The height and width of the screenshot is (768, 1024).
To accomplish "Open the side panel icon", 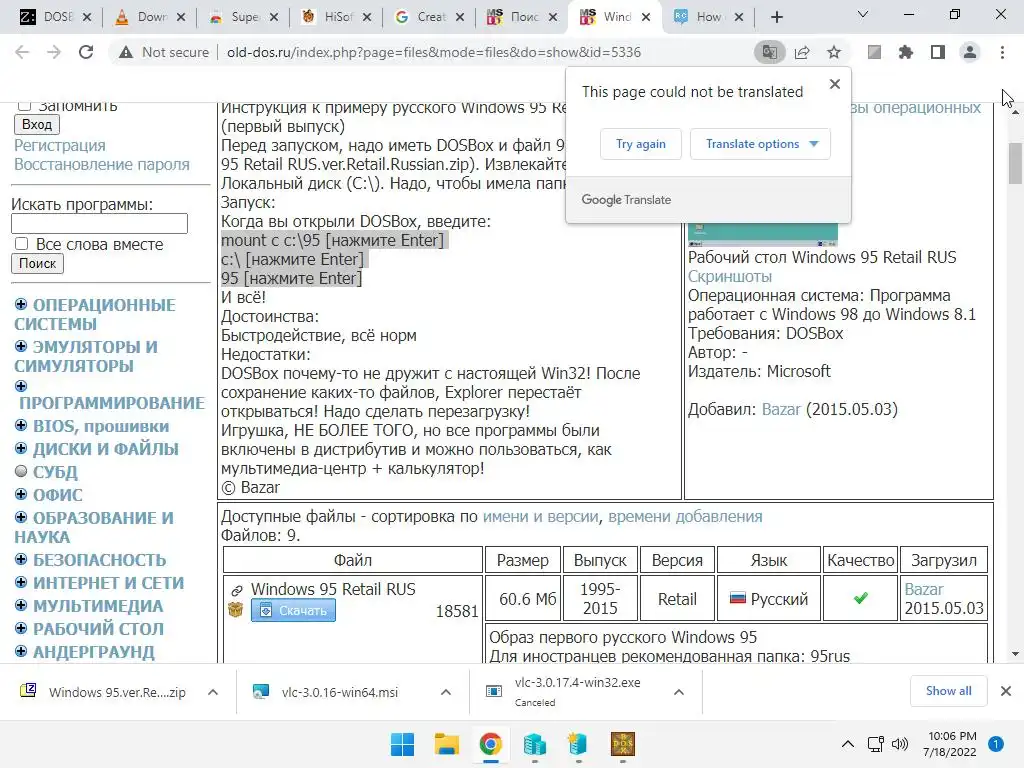I will point(938,52).
